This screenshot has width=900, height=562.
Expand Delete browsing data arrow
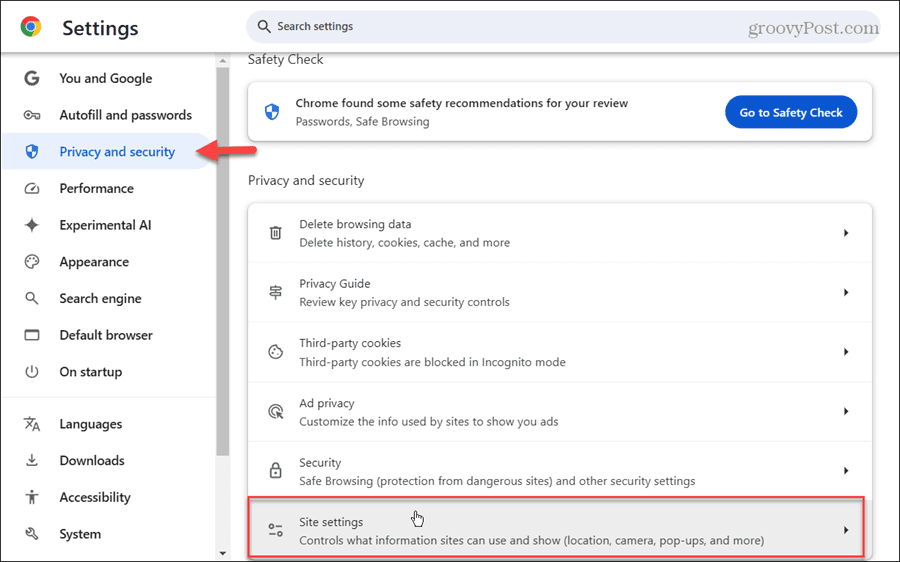click(x=846, y=233)
